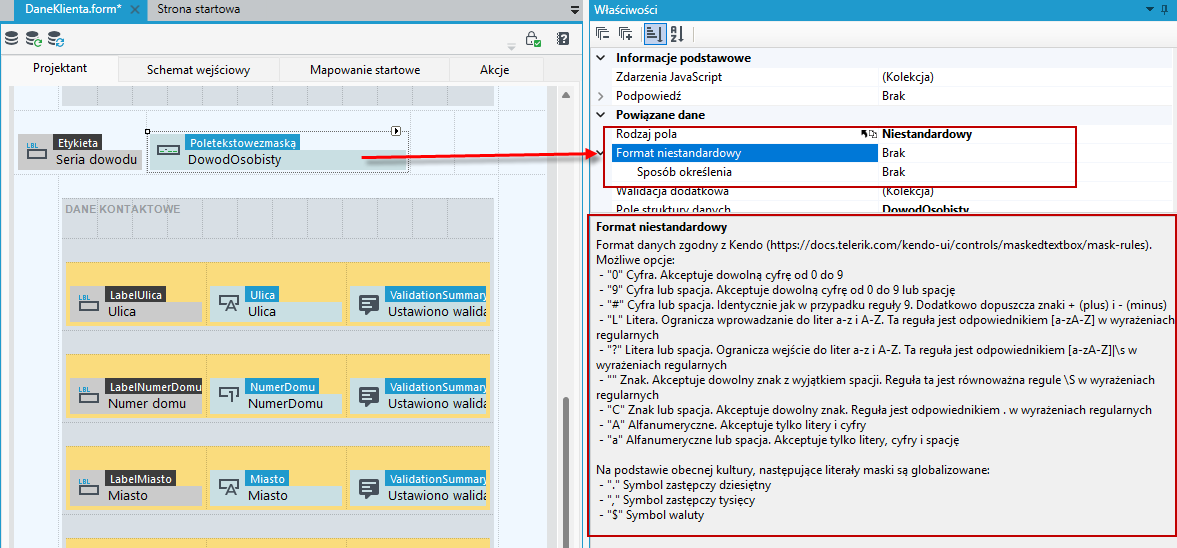Viewport: 1177px width, 548px height.
Task: Click the DANE KONTAKTOWE section header
Action: pos(122,209)
